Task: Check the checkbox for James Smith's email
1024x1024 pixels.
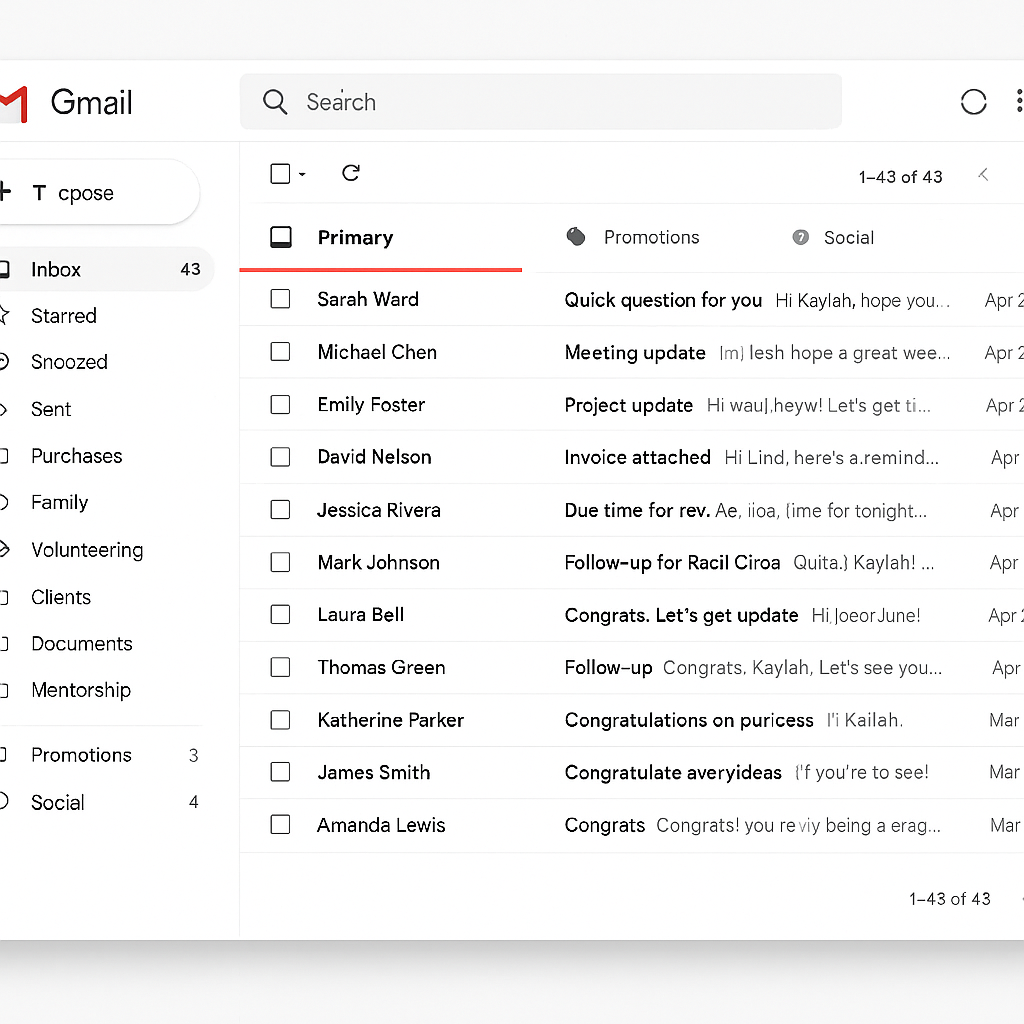Action: point(280,772)
